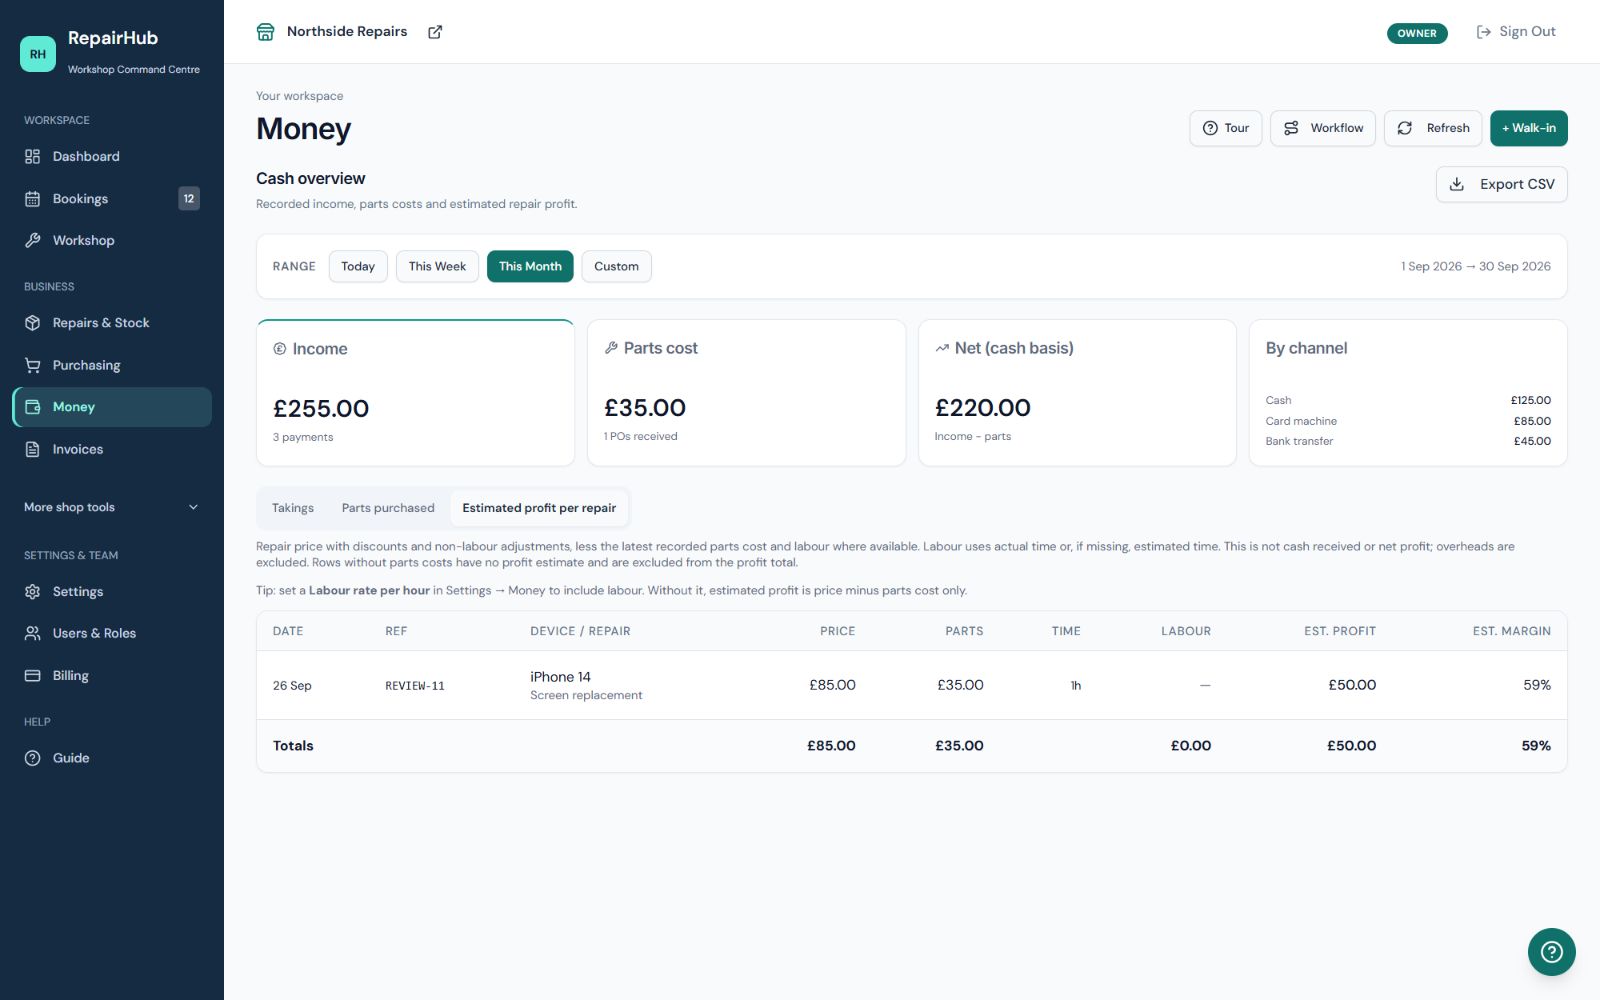Image resolution: width=1600 pixels, height=1000 pixels.
Task: Open Settings from the sidebar
Action: click(112, 592)
